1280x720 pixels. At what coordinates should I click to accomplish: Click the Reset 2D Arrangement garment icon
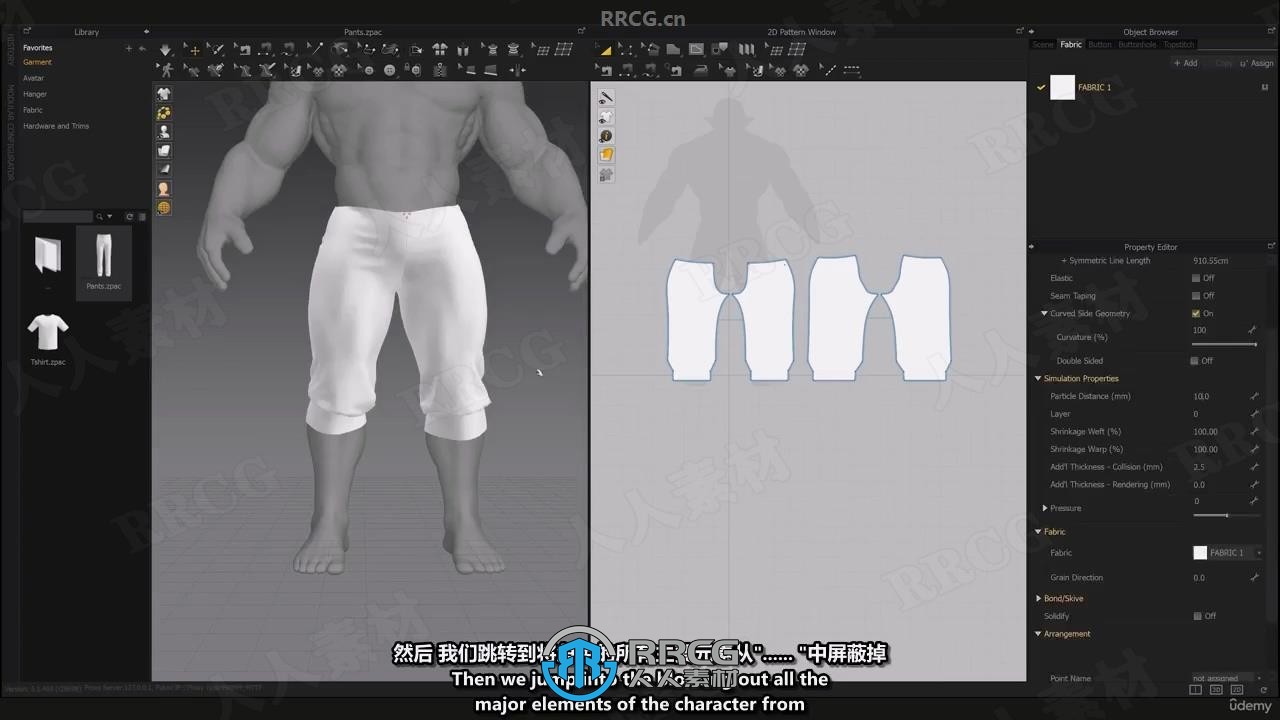point(440,49)
